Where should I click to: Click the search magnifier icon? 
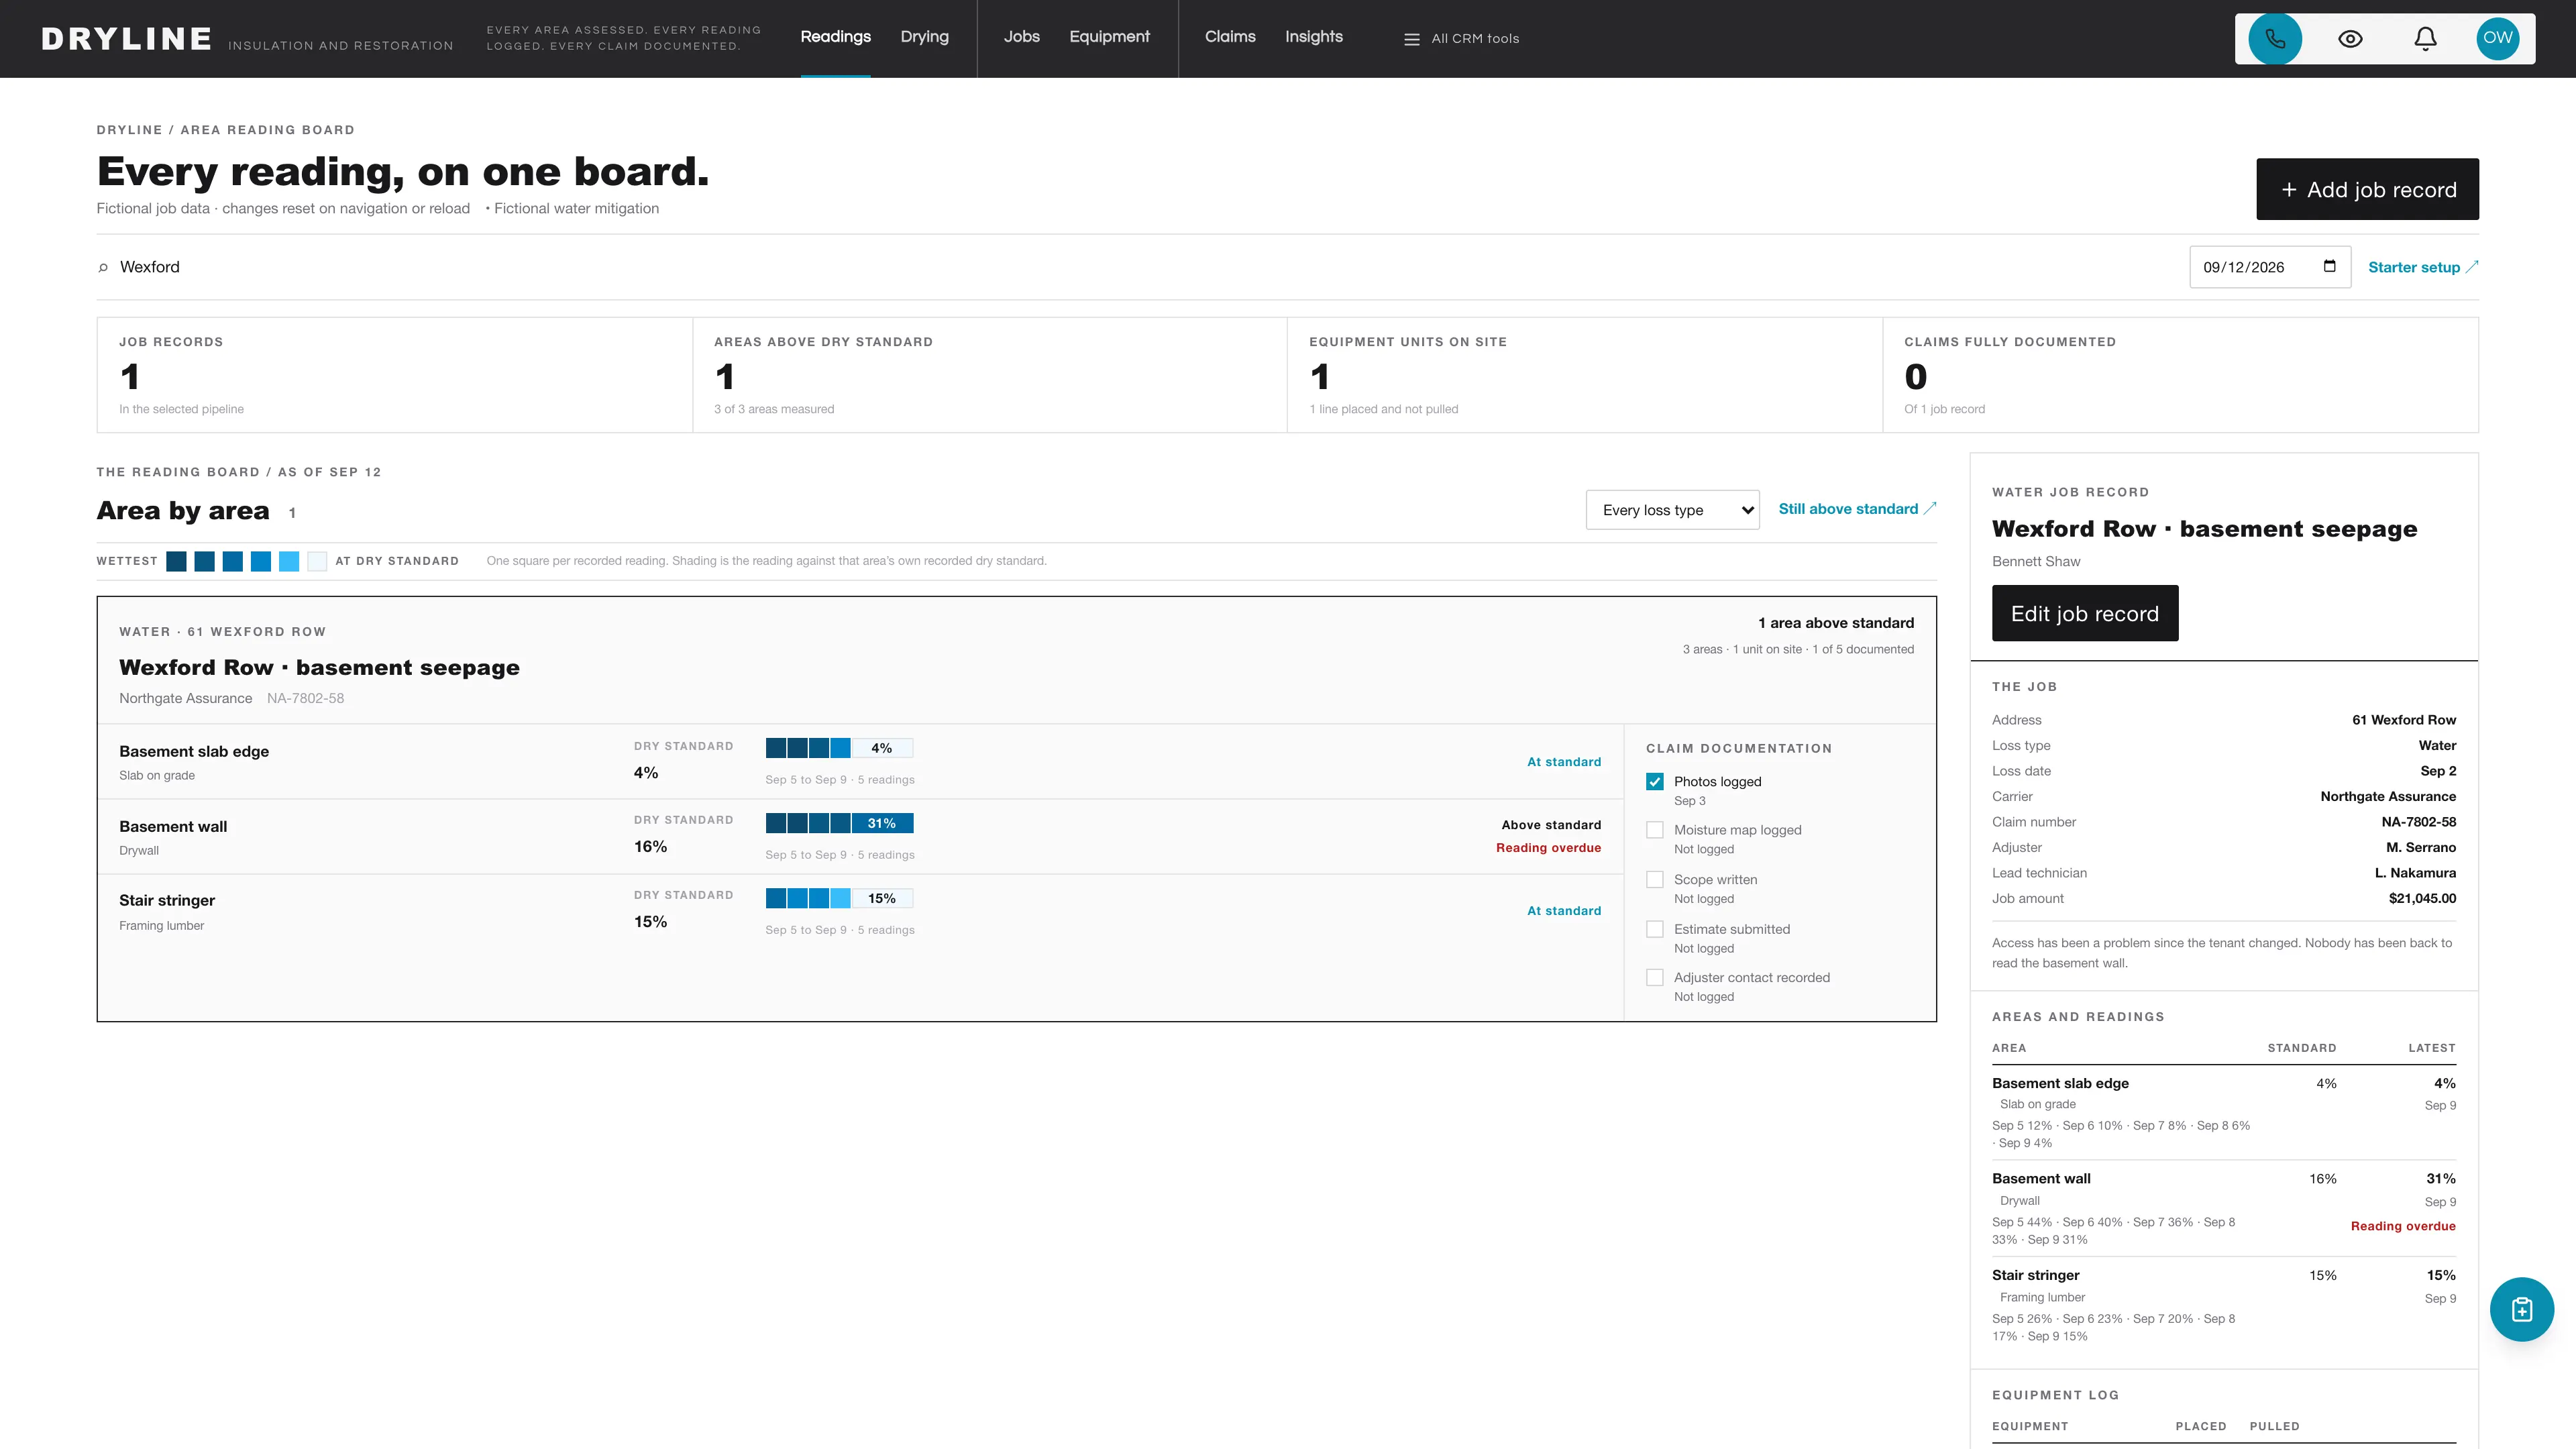[103, 267]
